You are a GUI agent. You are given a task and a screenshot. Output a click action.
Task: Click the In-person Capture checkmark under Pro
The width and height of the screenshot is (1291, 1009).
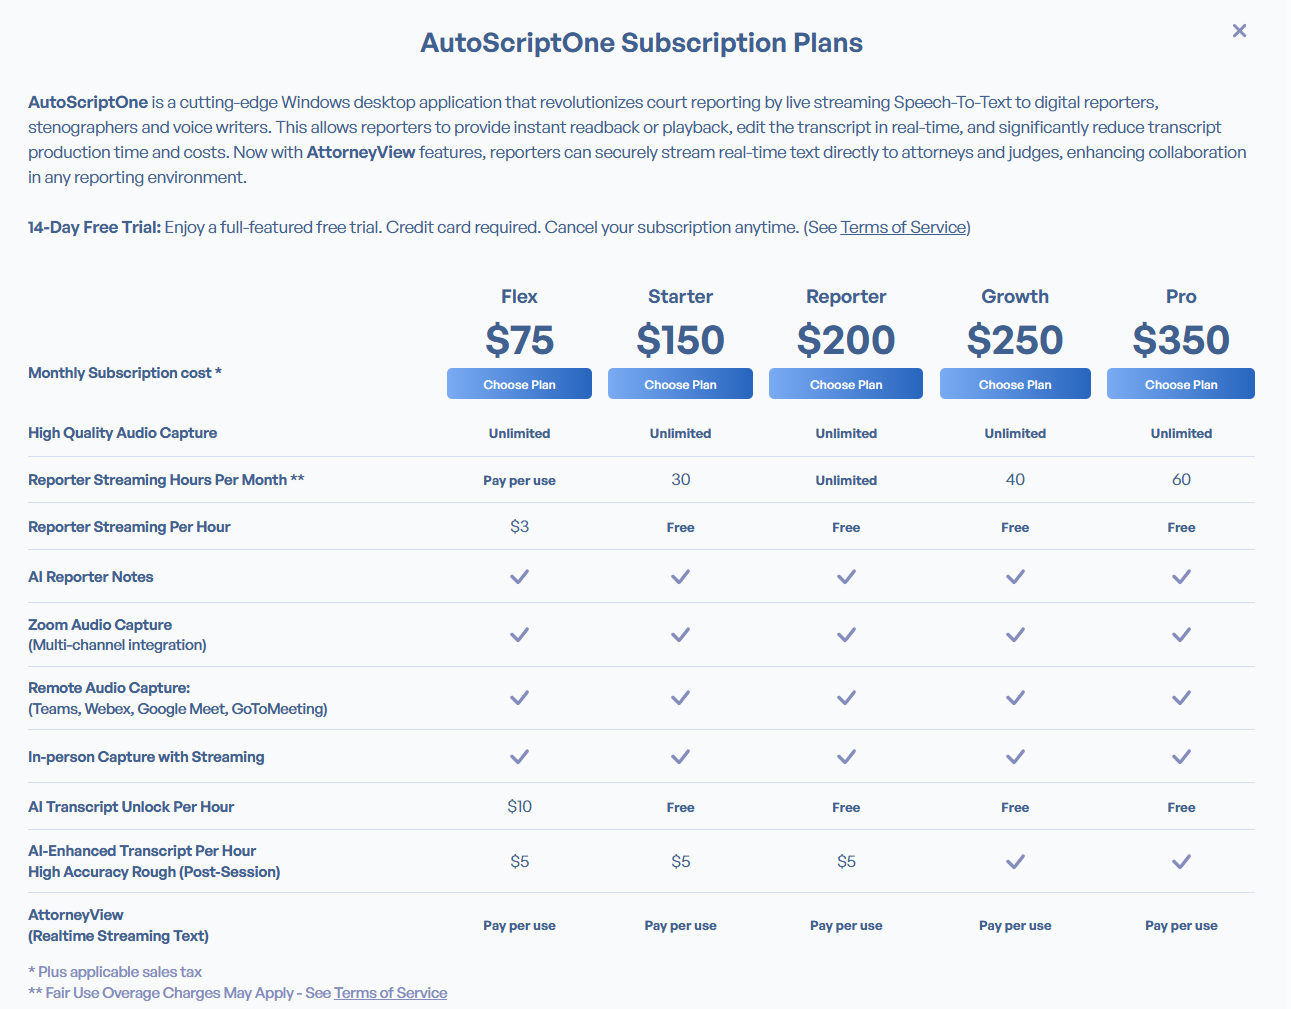click(x=1181, y=756)
